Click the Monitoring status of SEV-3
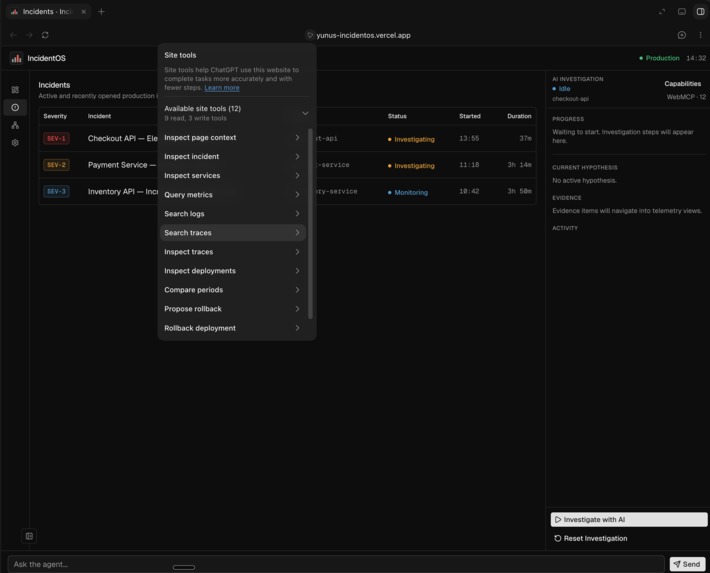Image resolution: width=710 pixels, height=573 pixels. 408,193
